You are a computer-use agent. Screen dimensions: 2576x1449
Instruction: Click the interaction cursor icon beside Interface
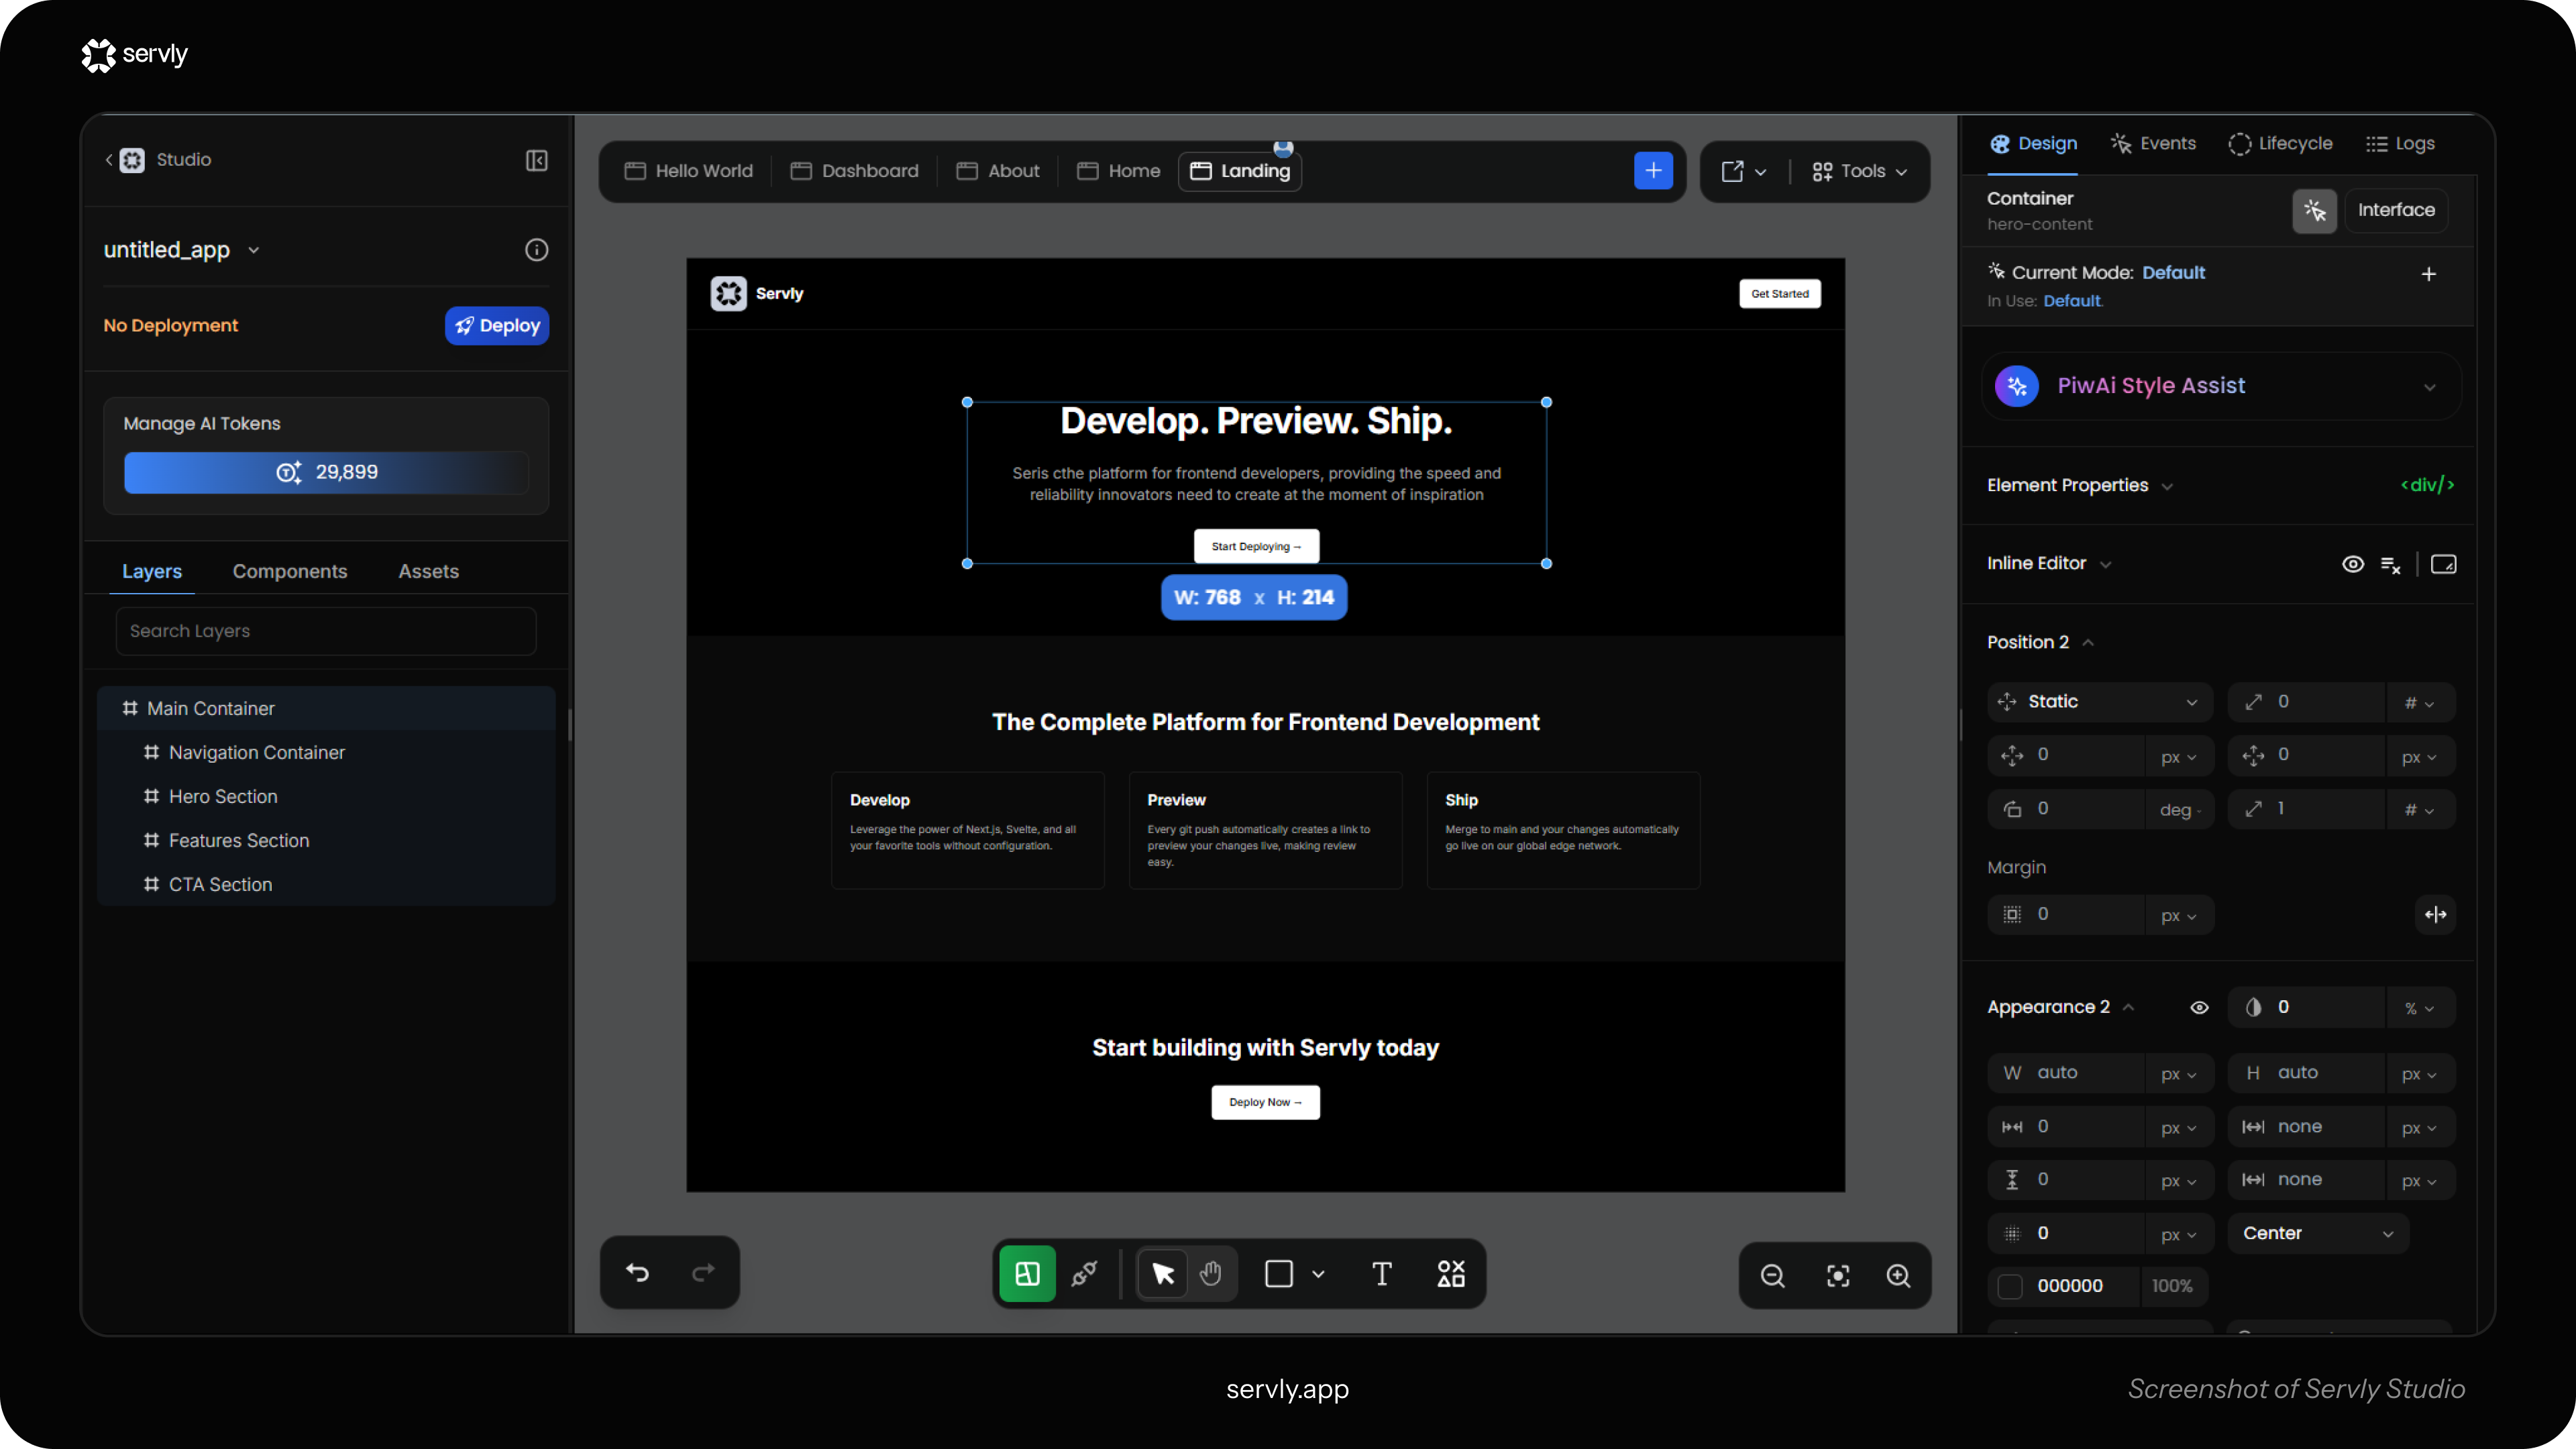(2314, 210)
